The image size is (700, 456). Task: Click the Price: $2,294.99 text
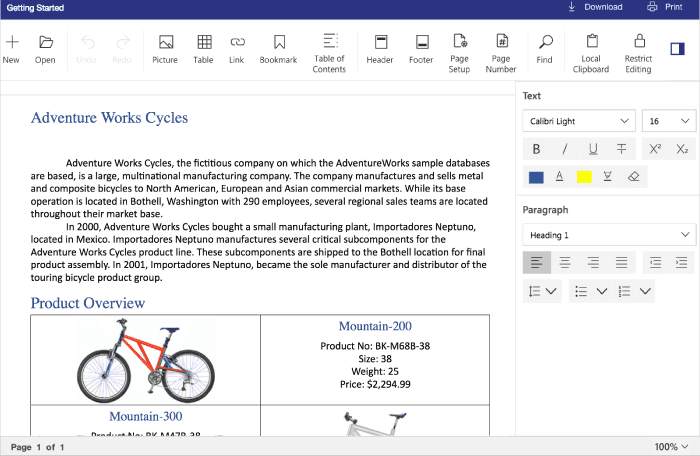point(375,385)
